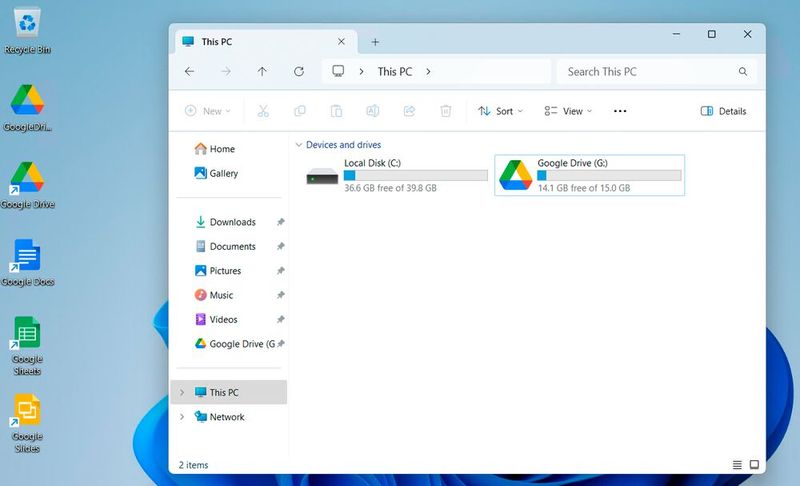The image size is (800, 486).
Task: Click This PC in the address bar
Action: pyautogui.click(x=394, y=71)
